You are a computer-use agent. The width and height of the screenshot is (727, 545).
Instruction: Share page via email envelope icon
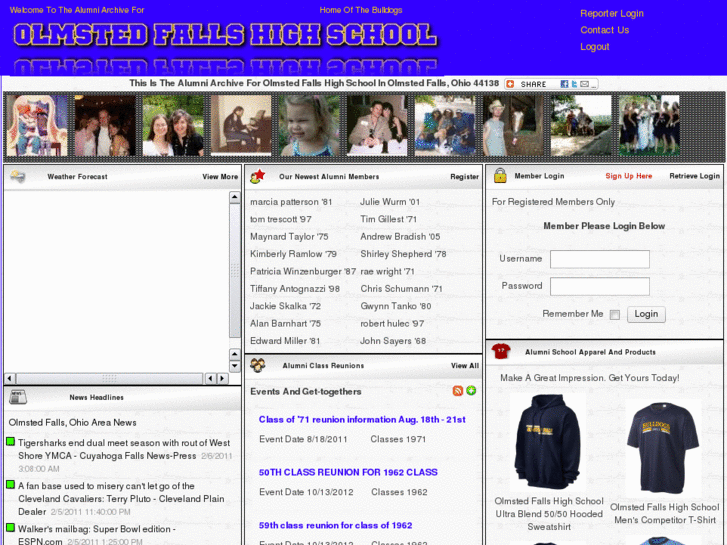584,84
